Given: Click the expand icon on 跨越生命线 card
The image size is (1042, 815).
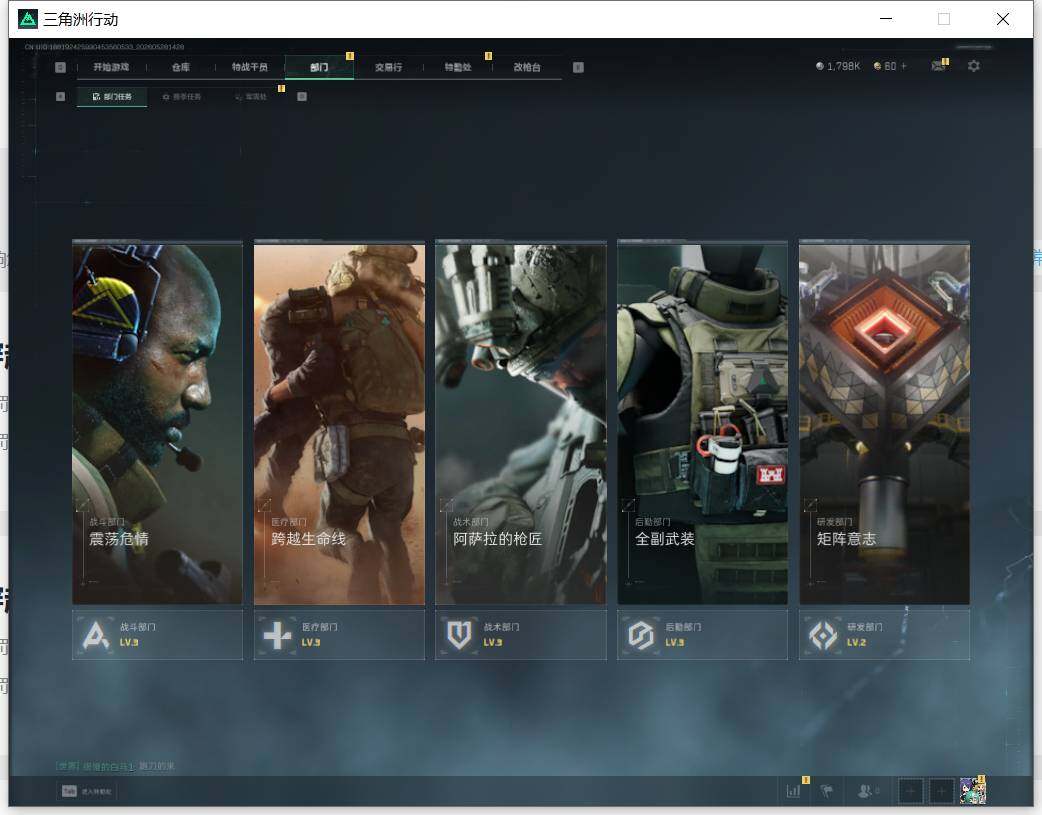Looking at the screenshot, I should click(x=264, y=505).
